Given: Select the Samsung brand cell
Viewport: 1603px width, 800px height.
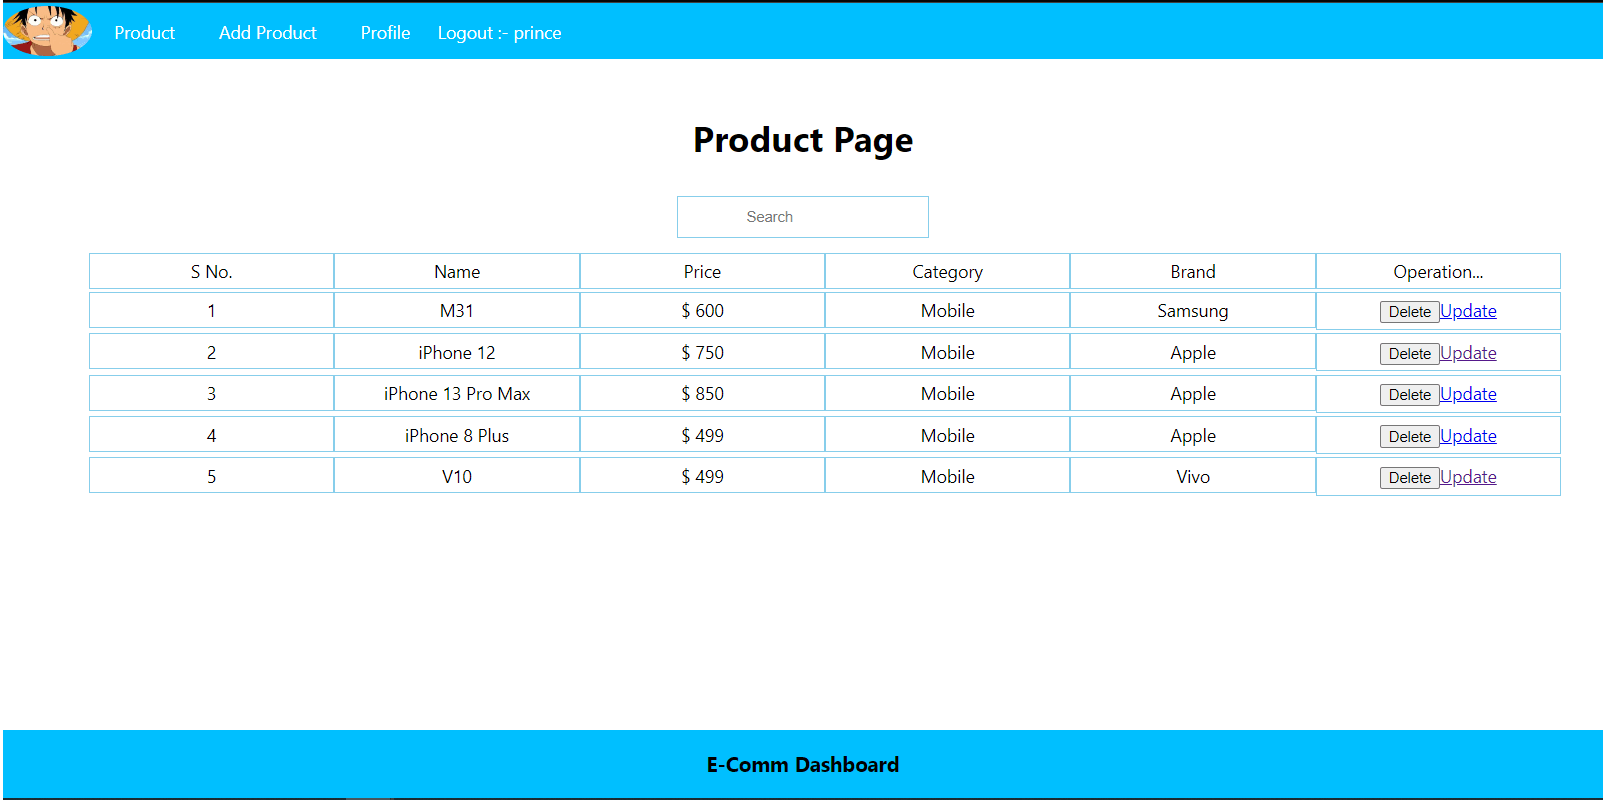Looking at the screenshot, I should click(1192, 311).
